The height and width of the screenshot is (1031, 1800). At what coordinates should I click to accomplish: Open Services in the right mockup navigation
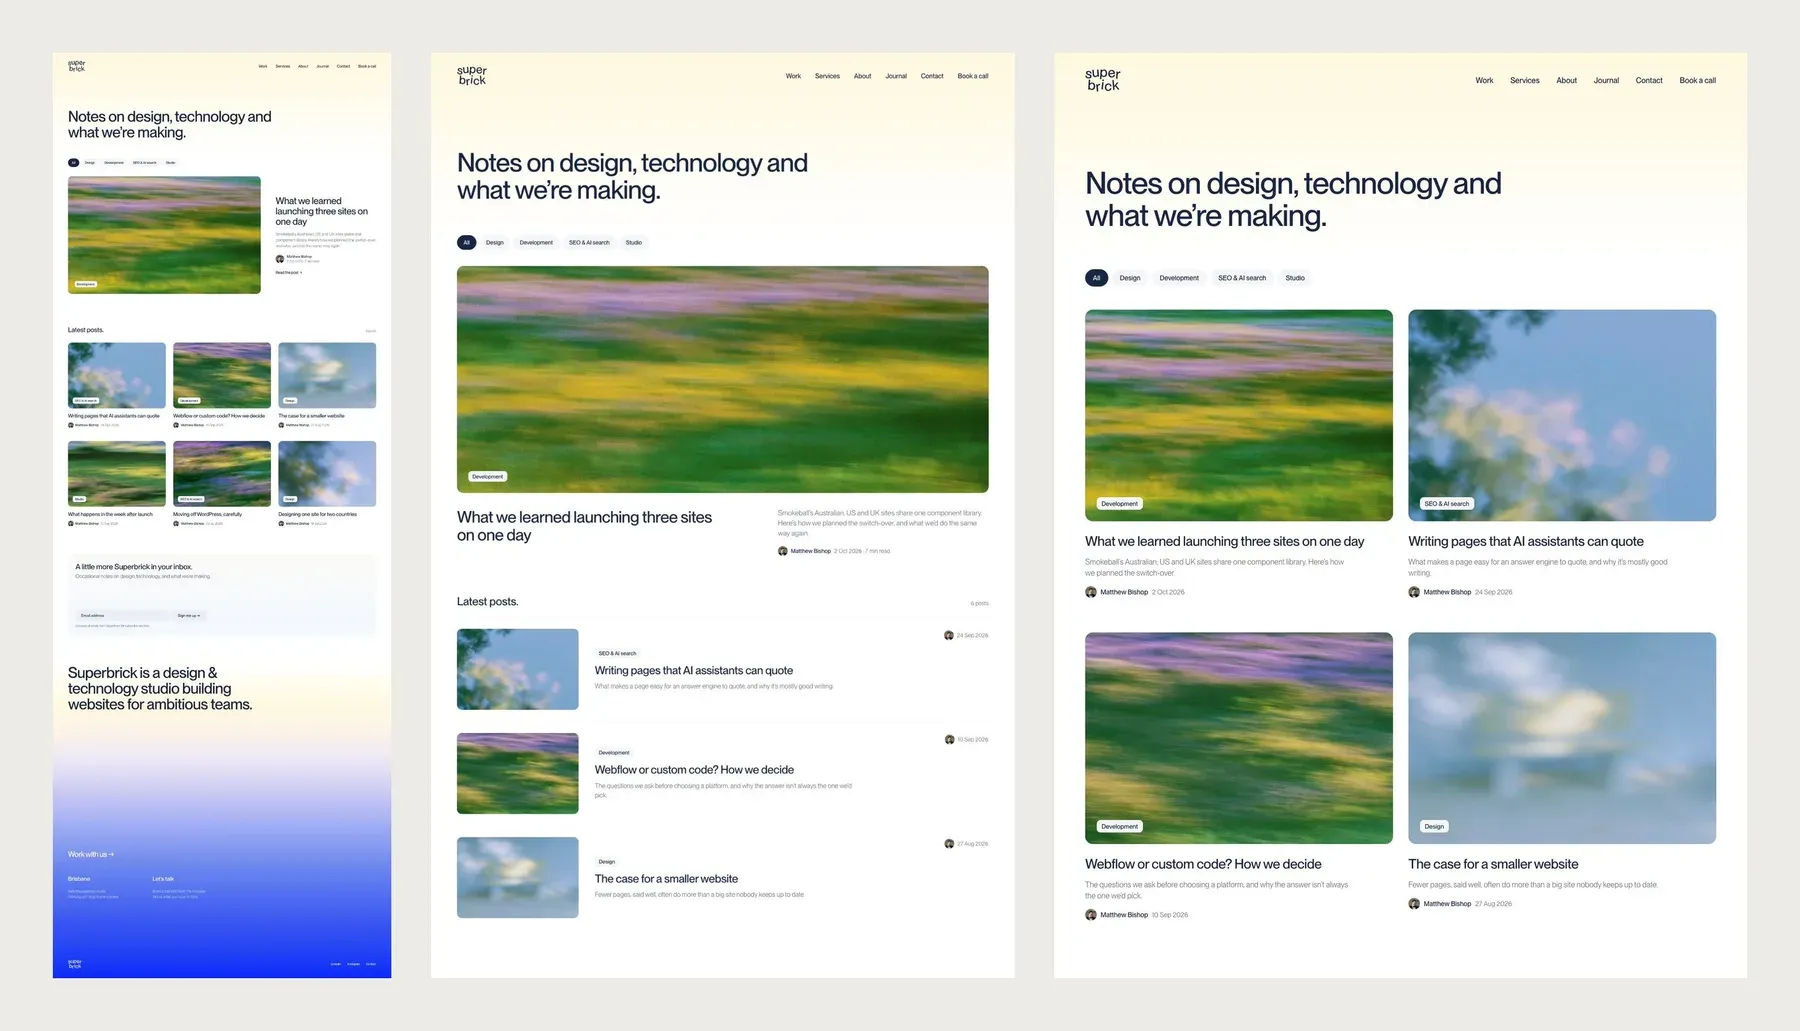click(1525, 81)
